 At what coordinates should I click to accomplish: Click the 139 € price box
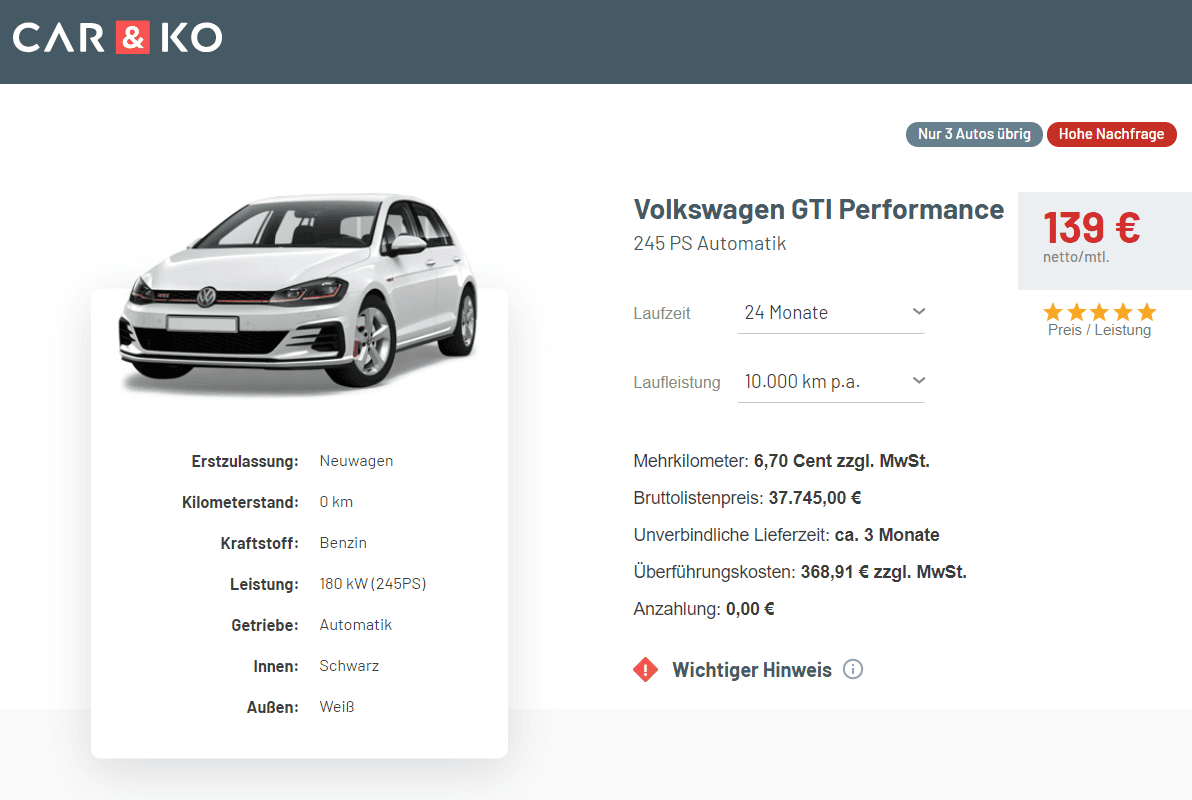coord(1105,240)
